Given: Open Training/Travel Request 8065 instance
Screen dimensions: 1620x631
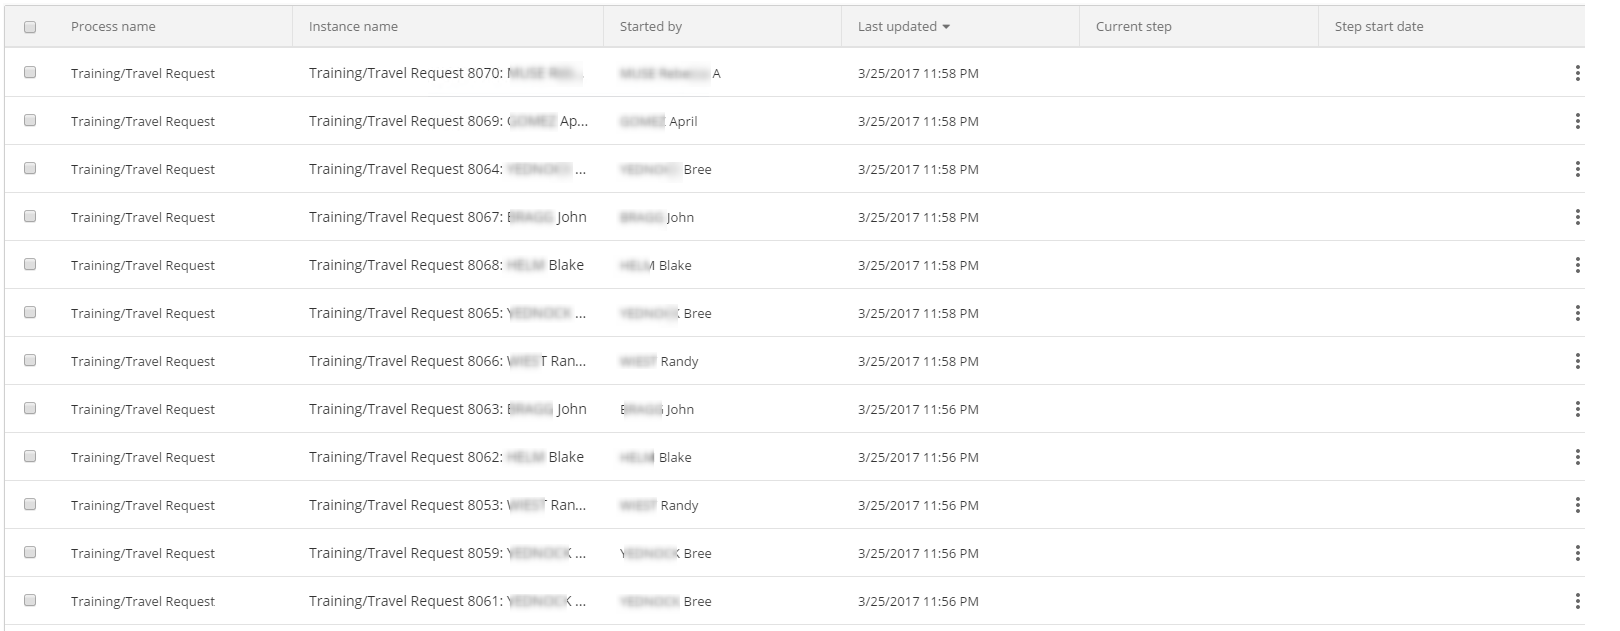Looking at the screenshot, I should tap(447, 313).
